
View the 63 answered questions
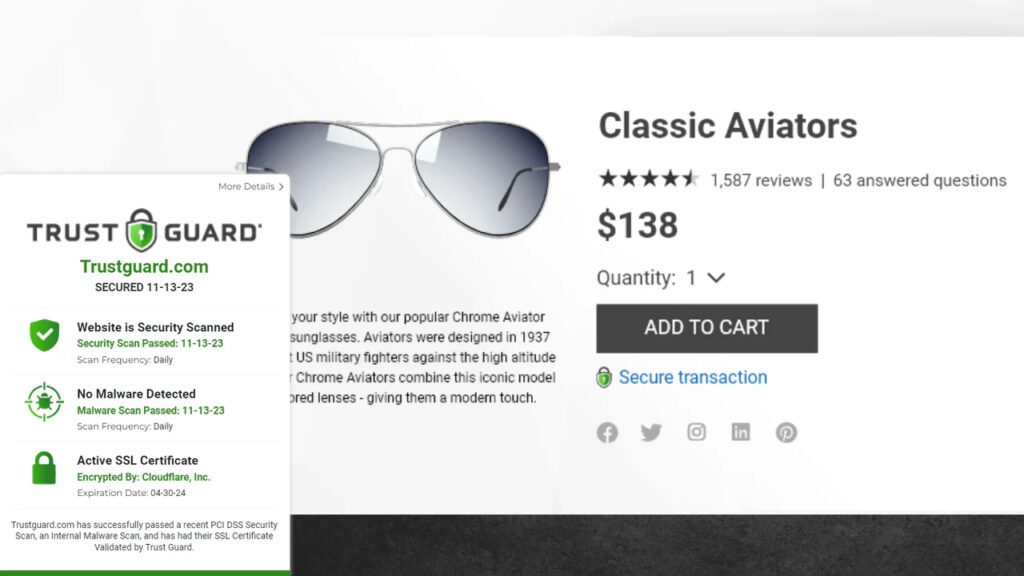coord(919,181)
